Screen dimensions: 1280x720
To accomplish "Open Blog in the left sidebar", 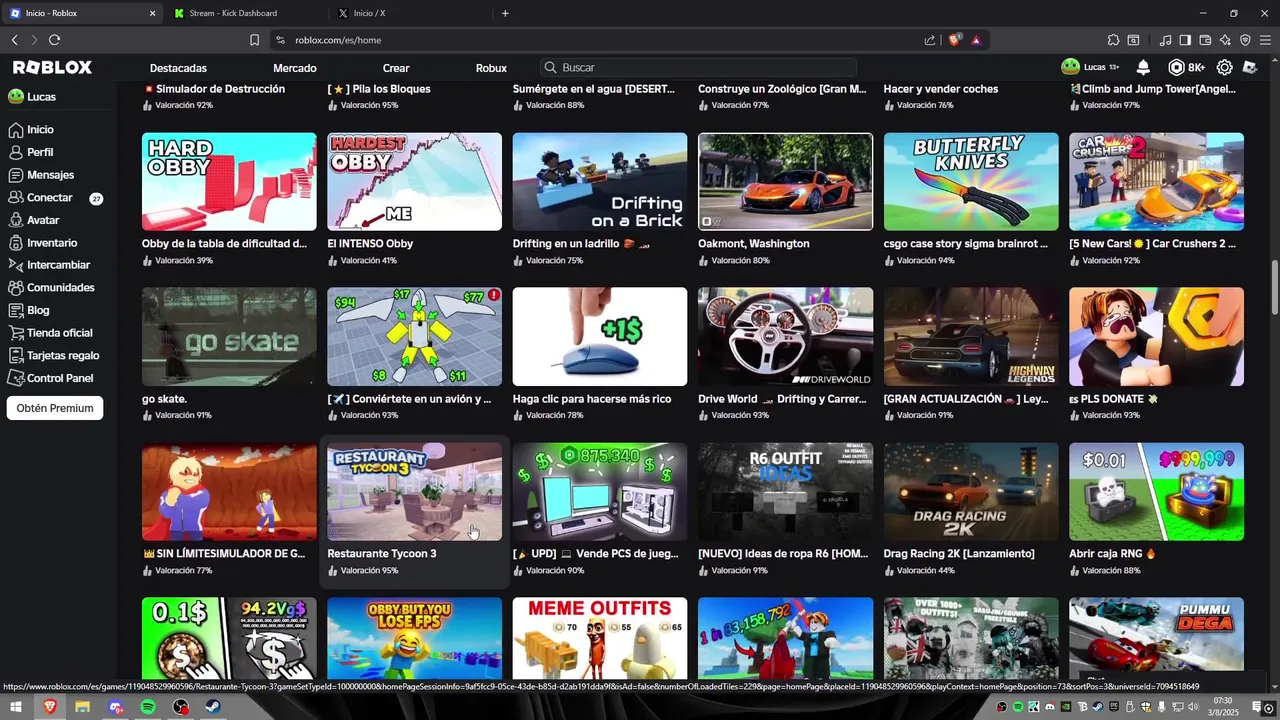I will click(28, 310).
